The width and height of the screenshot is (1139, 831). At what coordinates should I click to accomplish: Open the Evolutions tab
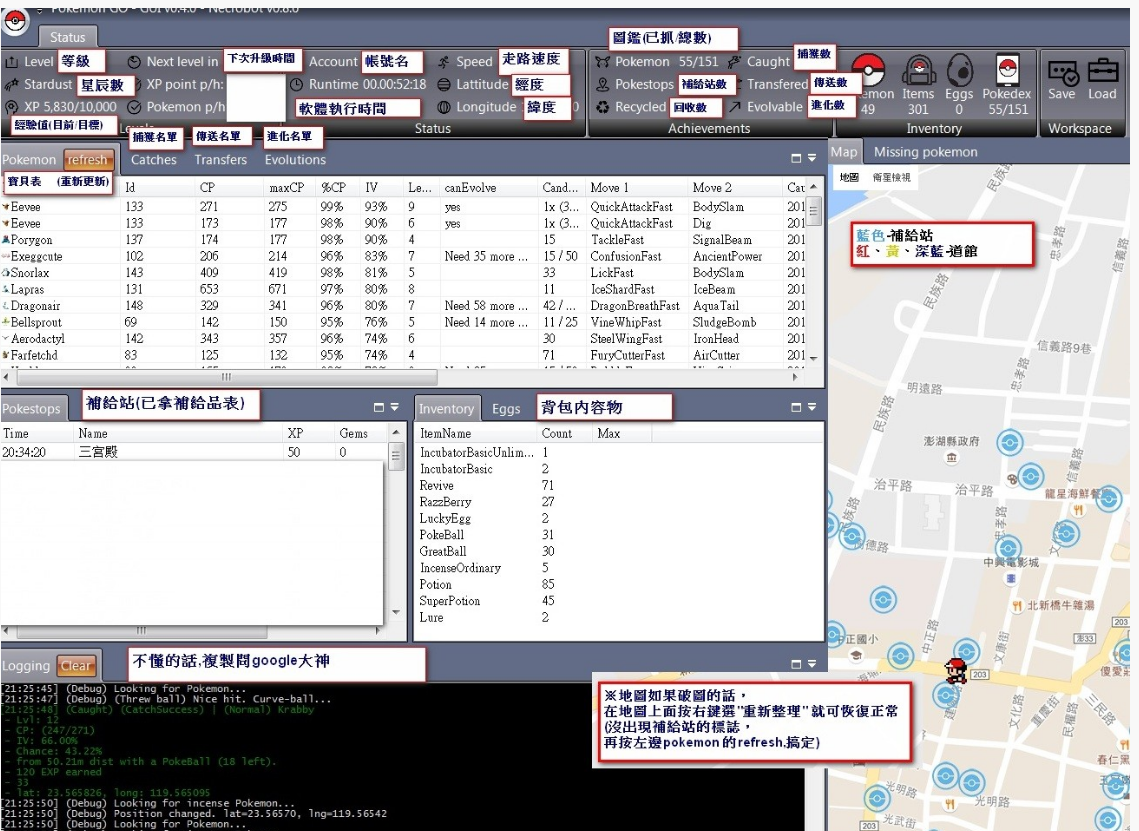click(295, 160)
